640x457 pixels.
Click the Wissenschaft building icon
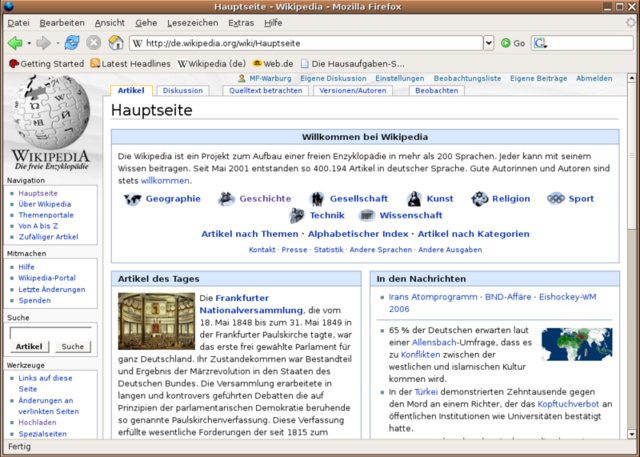(x=367, y=215)
